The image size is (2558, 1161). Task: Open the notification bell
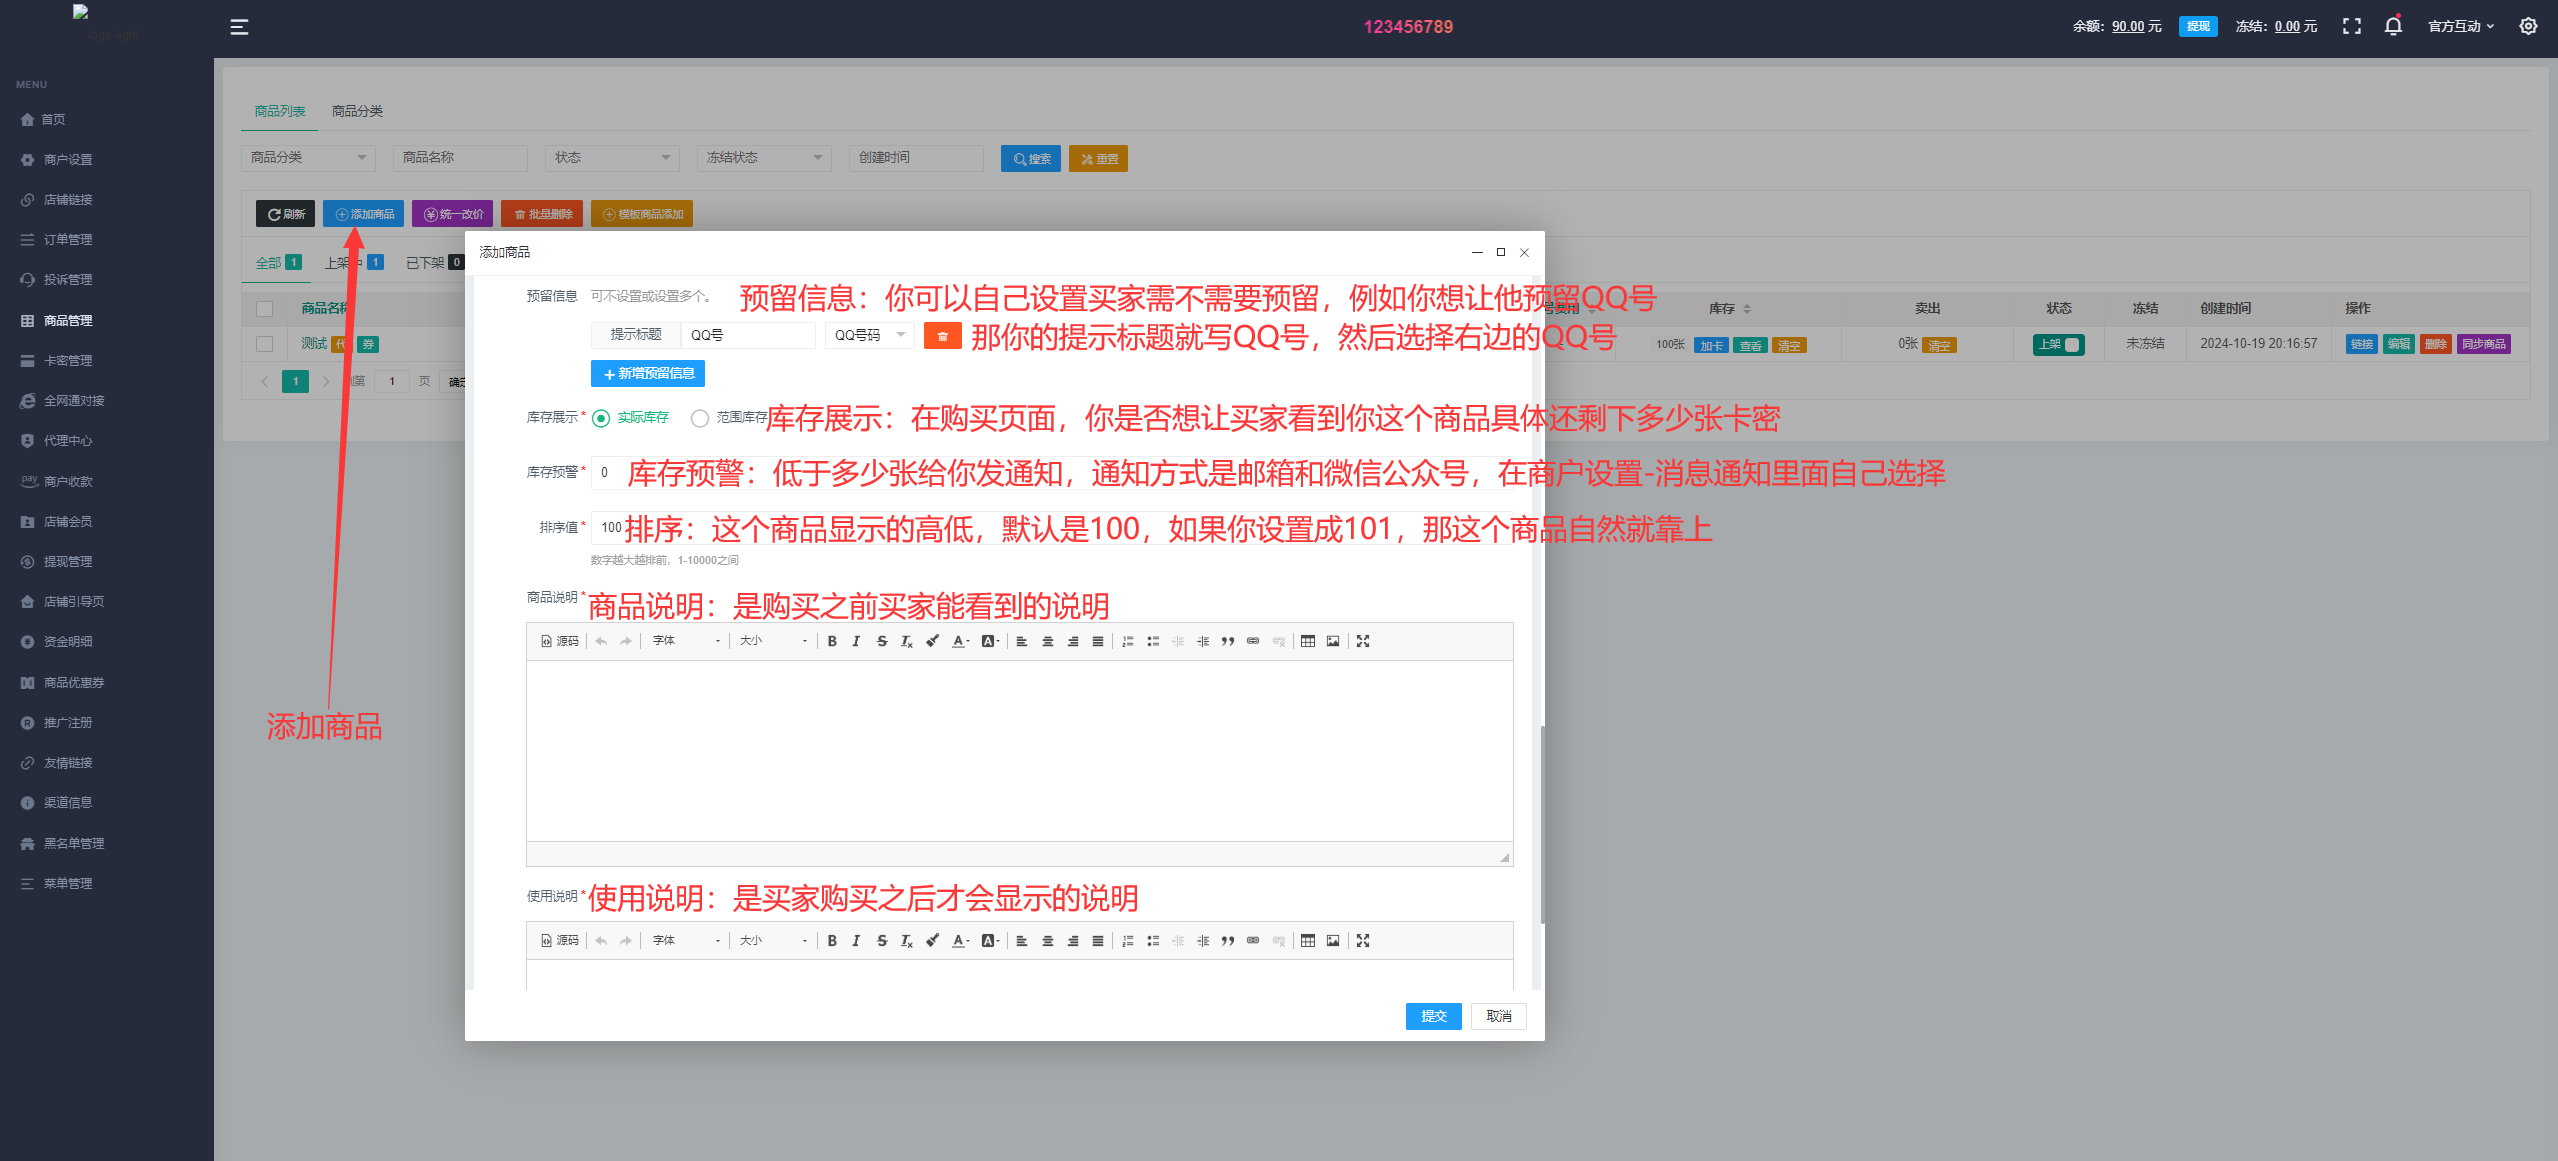pos(2393,27)
